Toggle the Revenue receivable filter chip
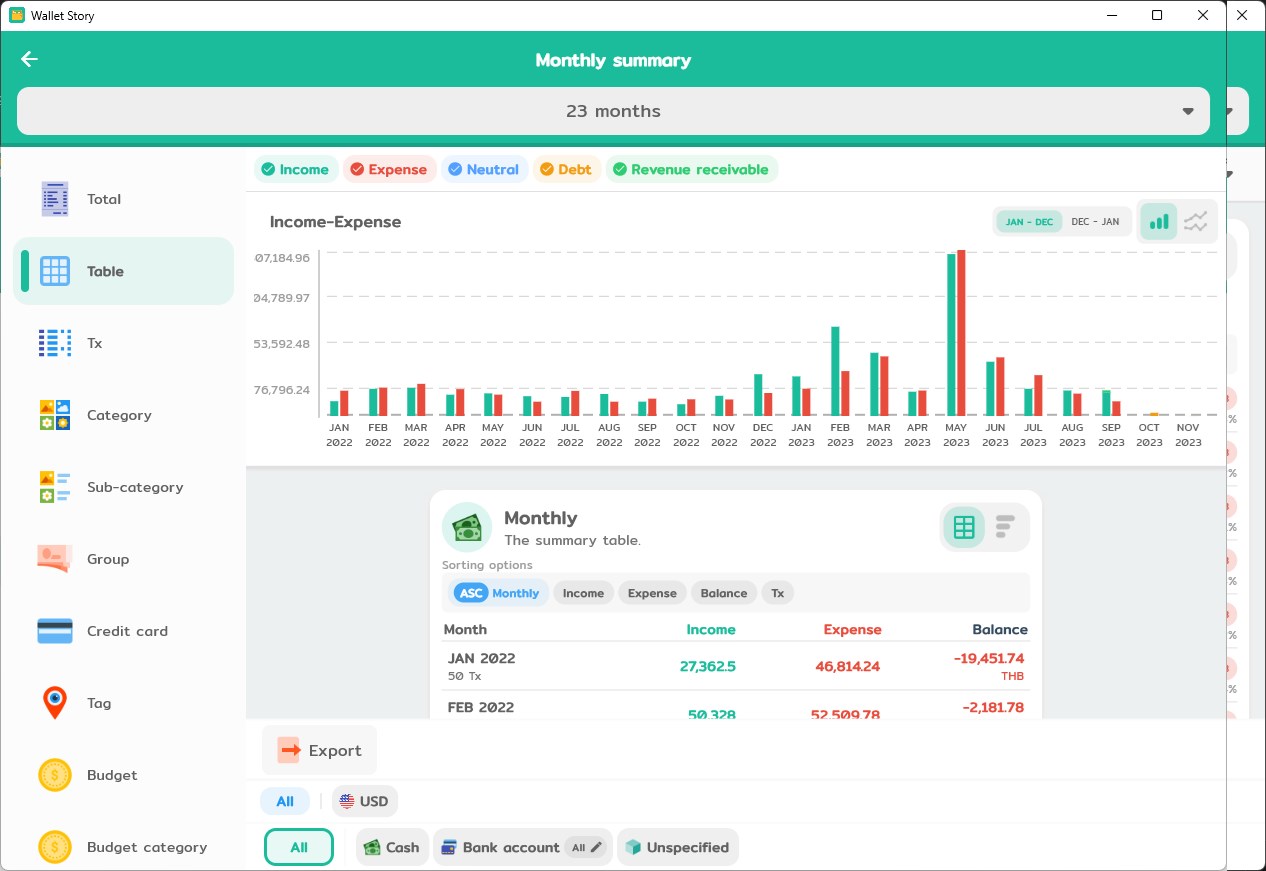This screenshot has width=1266, height=871. [691, 169]
